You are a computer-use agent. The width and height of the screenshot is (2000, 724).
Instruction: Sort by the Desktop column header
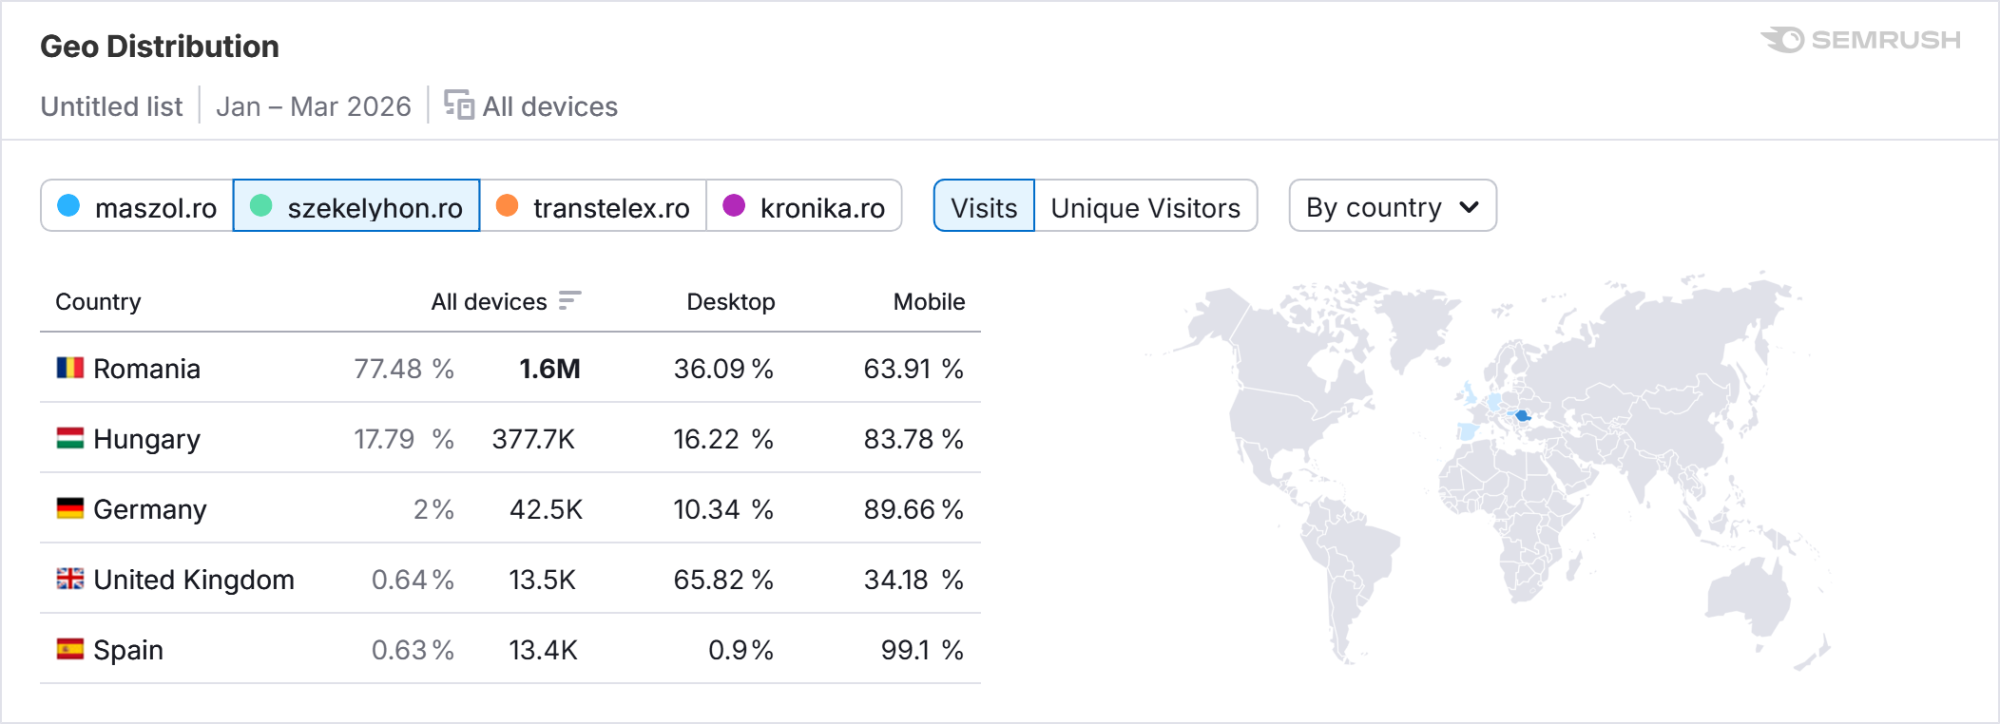(x=730, y=302)
